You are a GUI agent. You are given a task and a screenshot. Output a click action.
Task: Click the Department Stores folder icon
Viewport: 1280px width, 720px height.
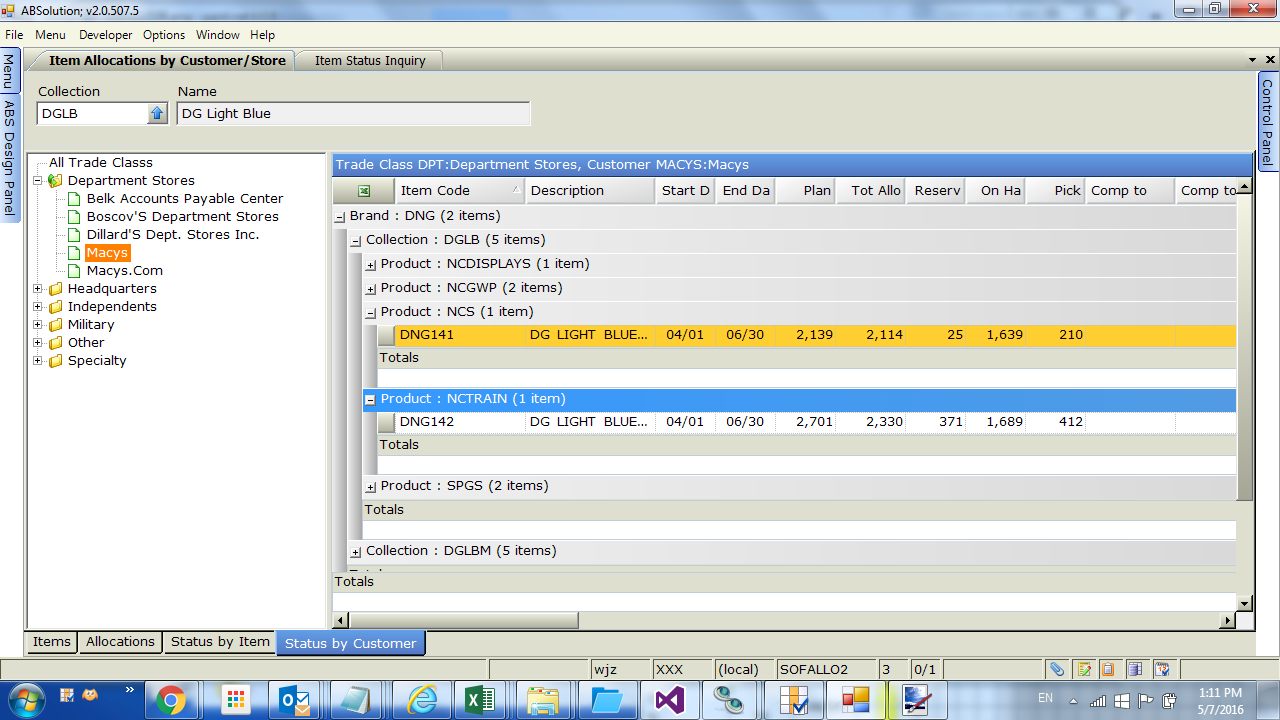coord(55,181)
